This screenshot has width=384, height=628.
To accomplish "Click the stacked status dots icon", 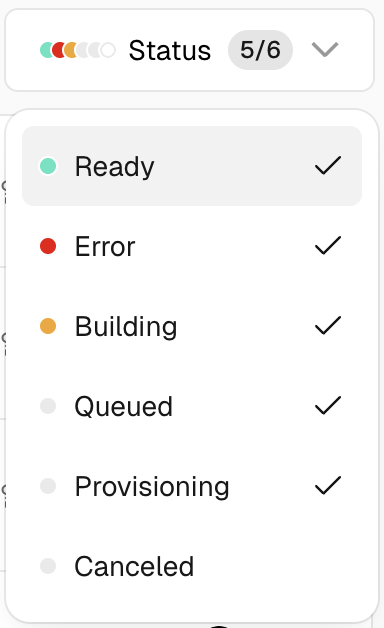I will (78, 50).
